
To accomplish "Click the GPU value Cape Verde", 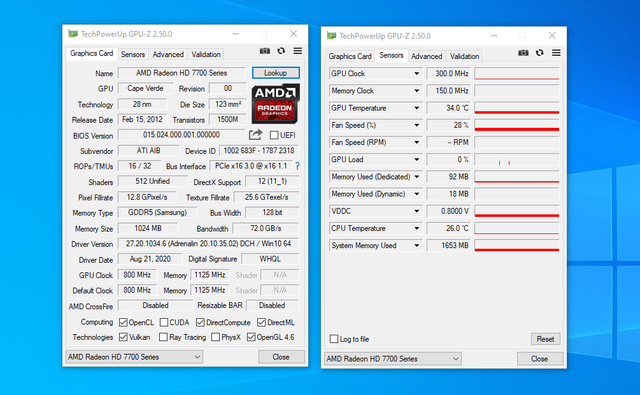I will (145, 88).
